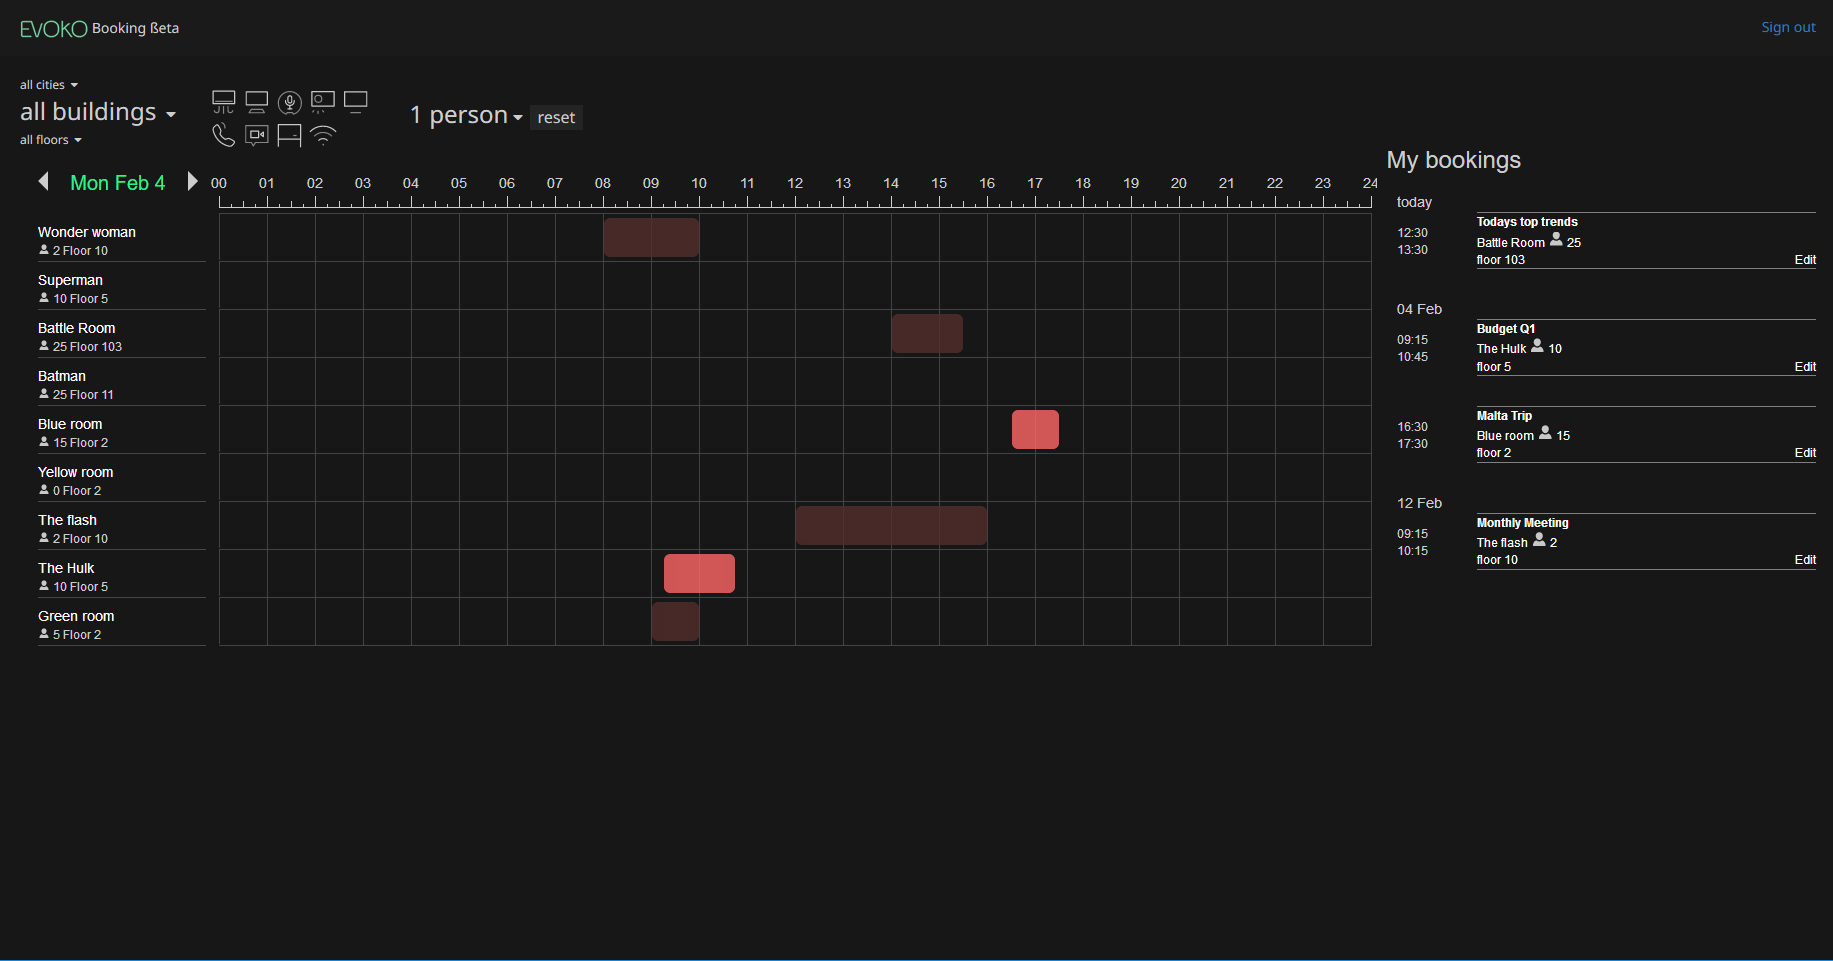This screenshot has height=961, width=1833.
Task: Open the all floors dropdown
Action: coord(50,140)
